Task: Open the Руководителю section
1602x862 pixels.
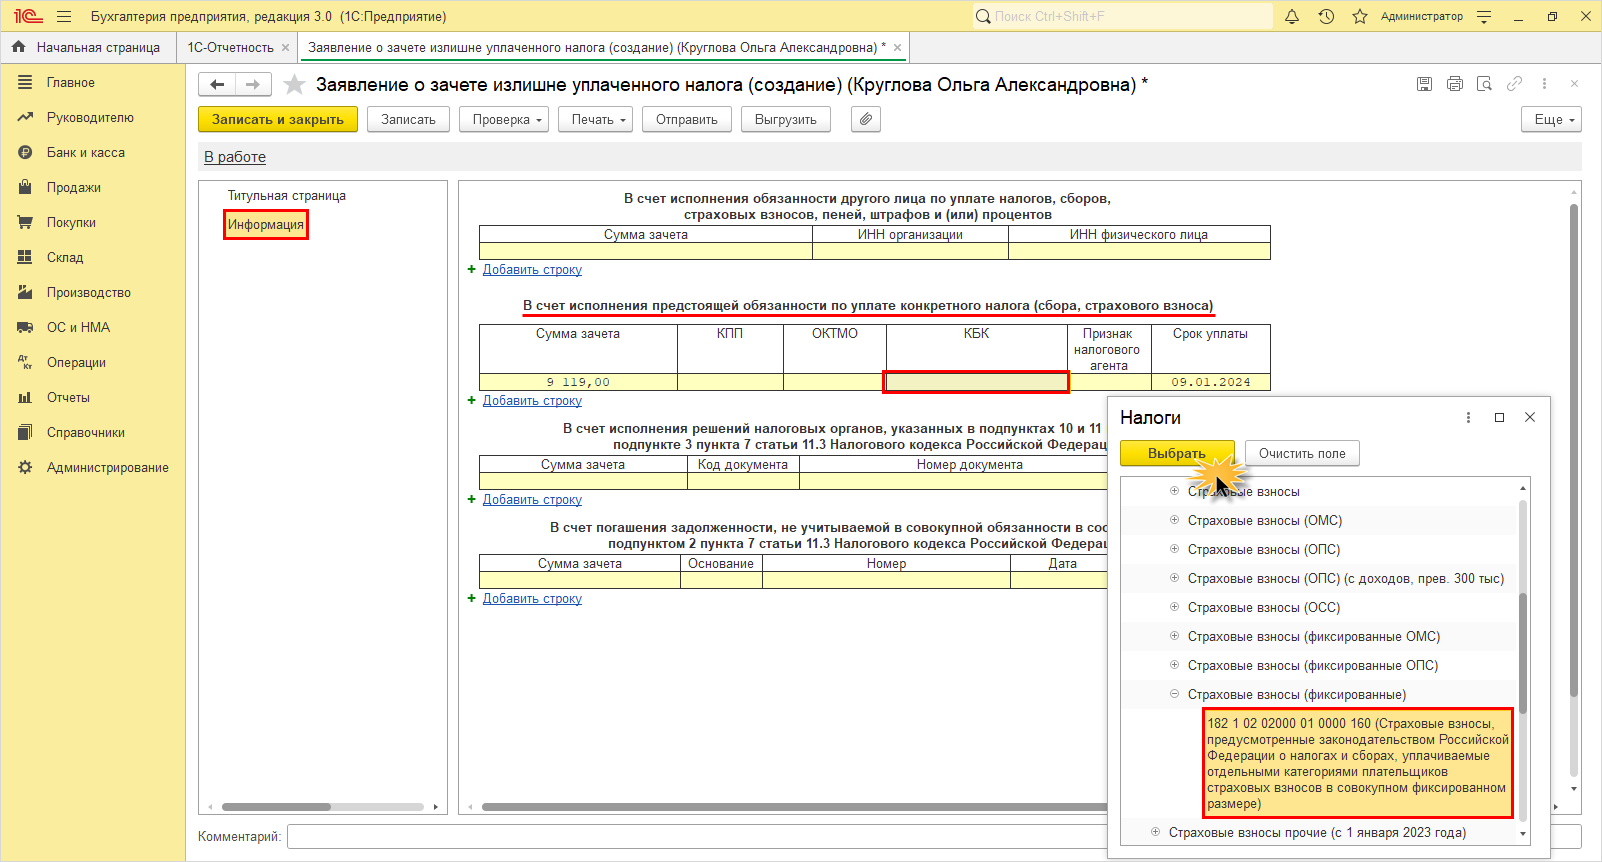Action: [x=89, y=118]
